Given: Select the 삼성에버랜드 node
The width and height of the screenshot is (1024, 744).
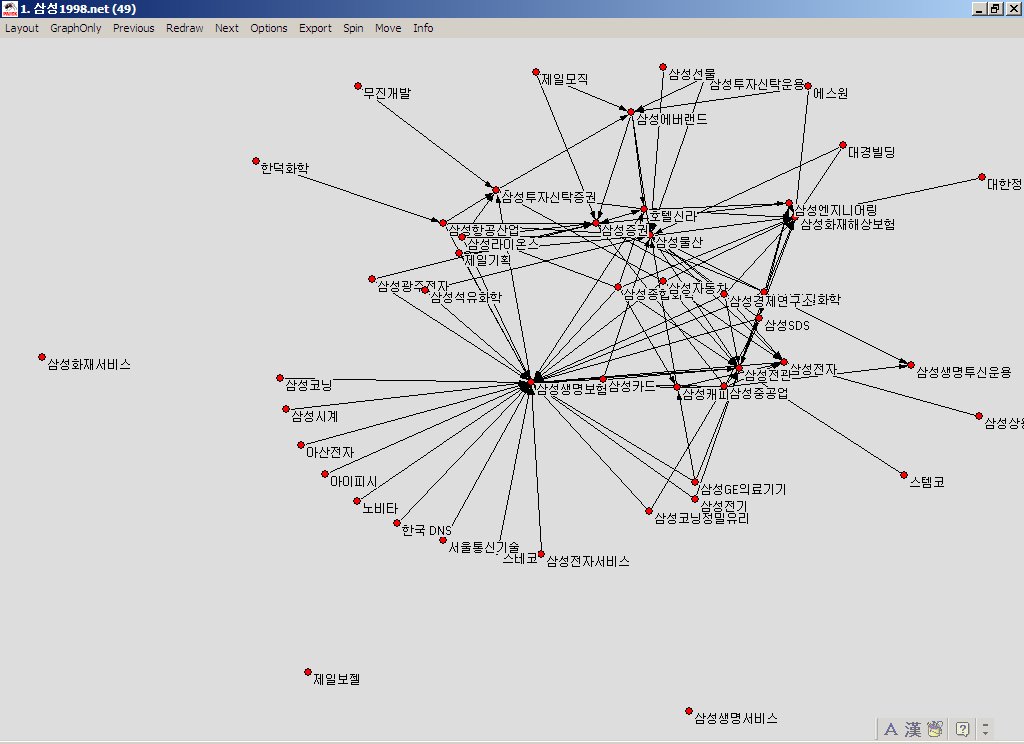Looking at the screenshot, I should tap(631, 112).
